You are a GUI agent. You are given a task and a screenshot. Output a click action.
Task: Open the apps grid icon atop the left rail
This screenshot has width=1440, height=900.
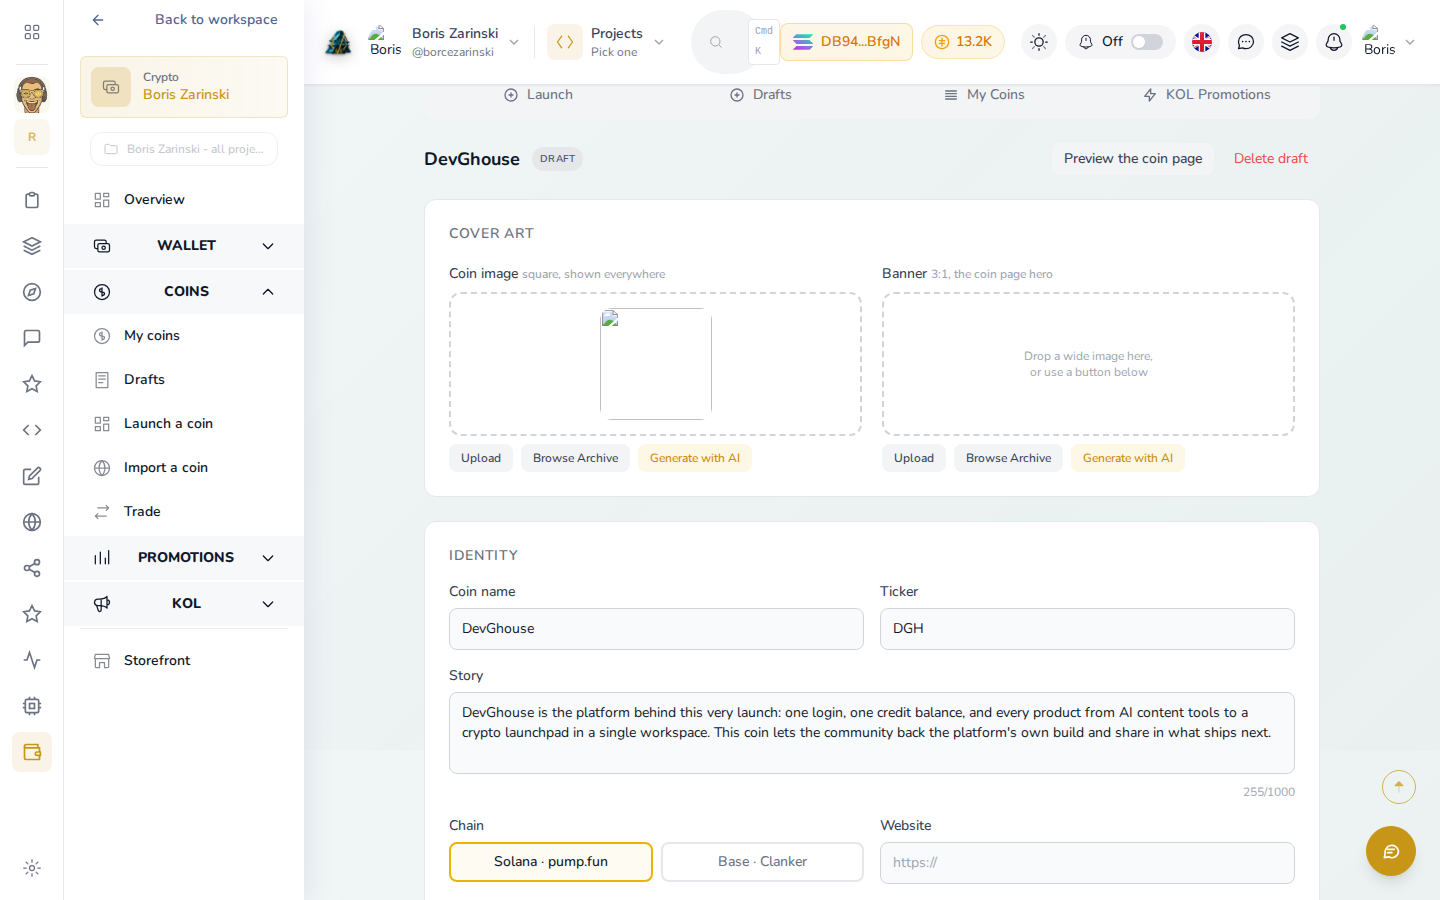click(x=32, y=32)
